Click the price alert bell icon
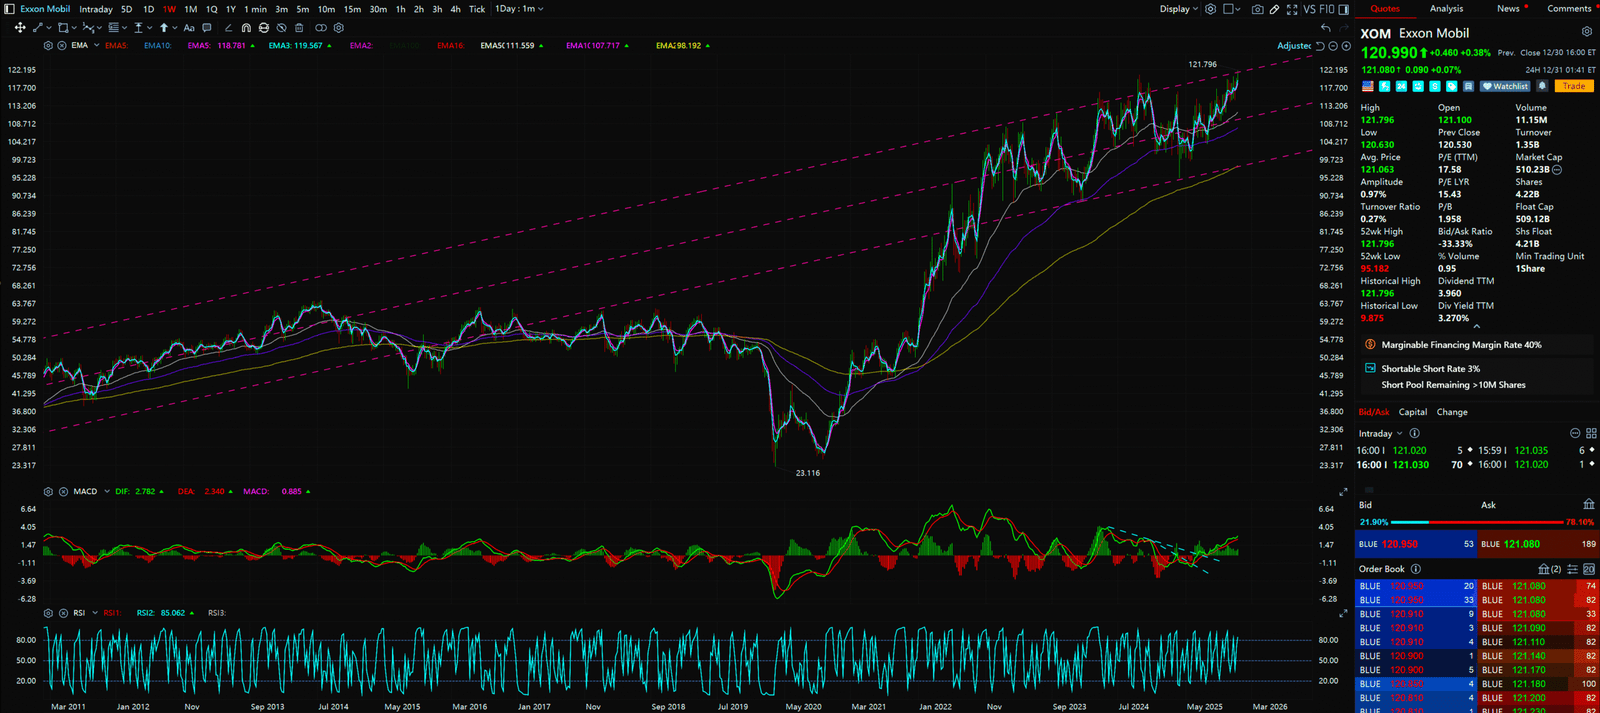 click(x=1542, y=86)
